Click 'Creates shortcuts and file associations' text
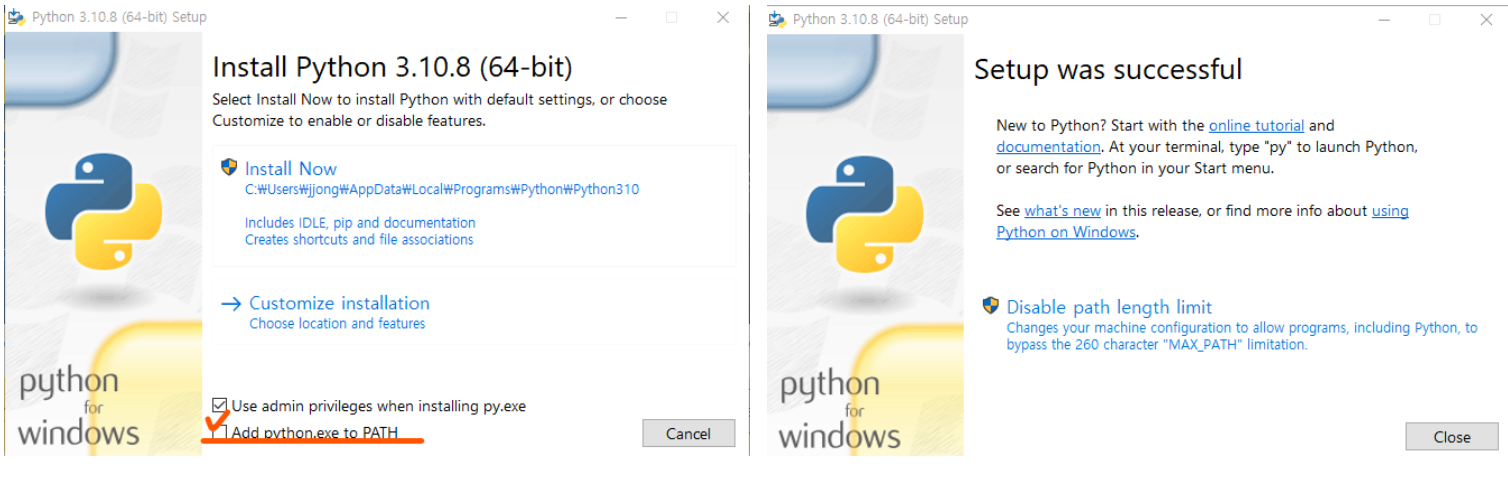Screen dimensions: 1508x495 [x=359, y=240]
